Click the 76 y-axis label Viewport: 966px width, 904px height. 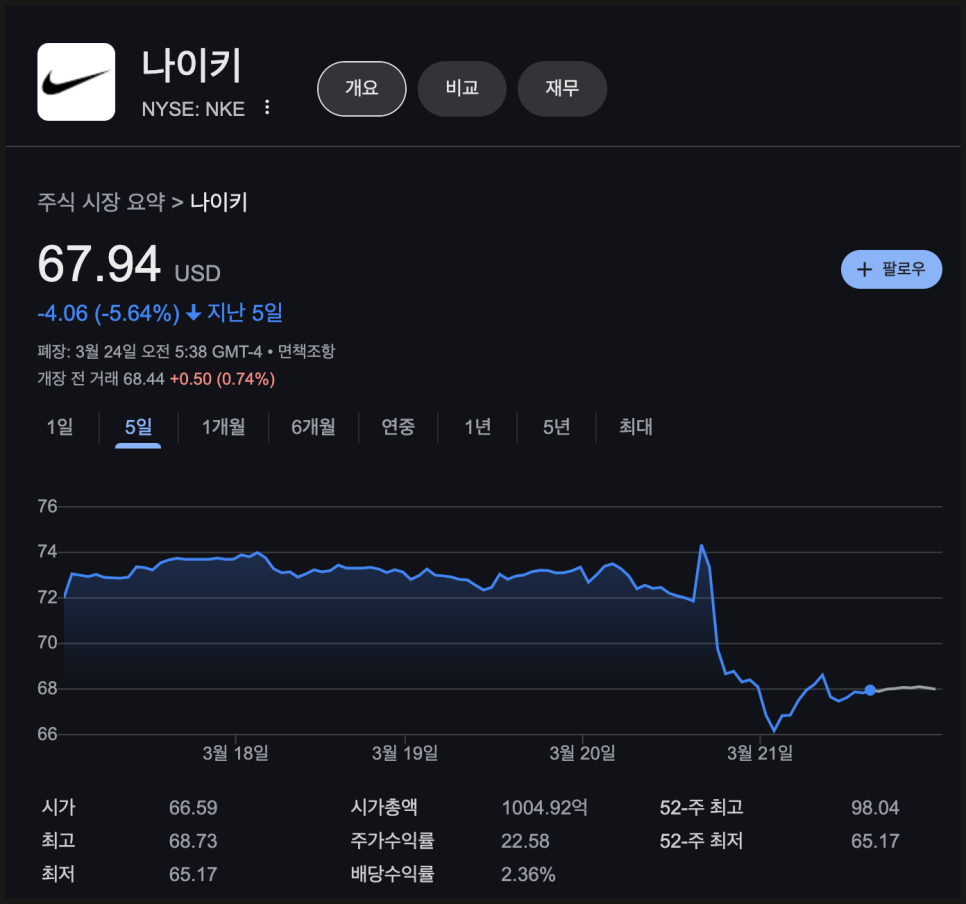pos(47,507)
